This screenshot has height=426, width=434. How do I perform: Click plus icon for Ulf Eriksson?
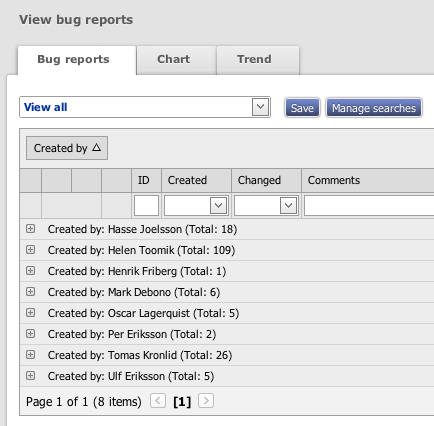pyautogui.click(x=30, y=376)
